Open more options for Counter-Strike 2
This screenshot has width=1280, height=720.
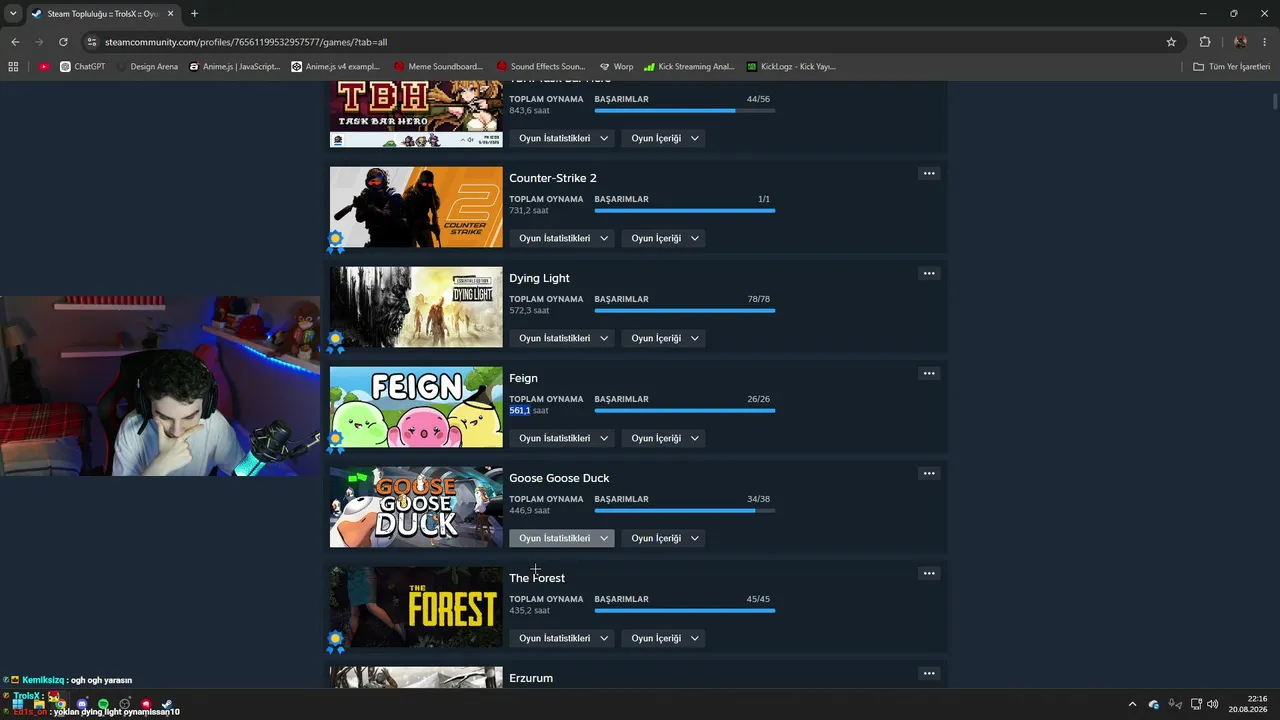(x=929, y=174)
